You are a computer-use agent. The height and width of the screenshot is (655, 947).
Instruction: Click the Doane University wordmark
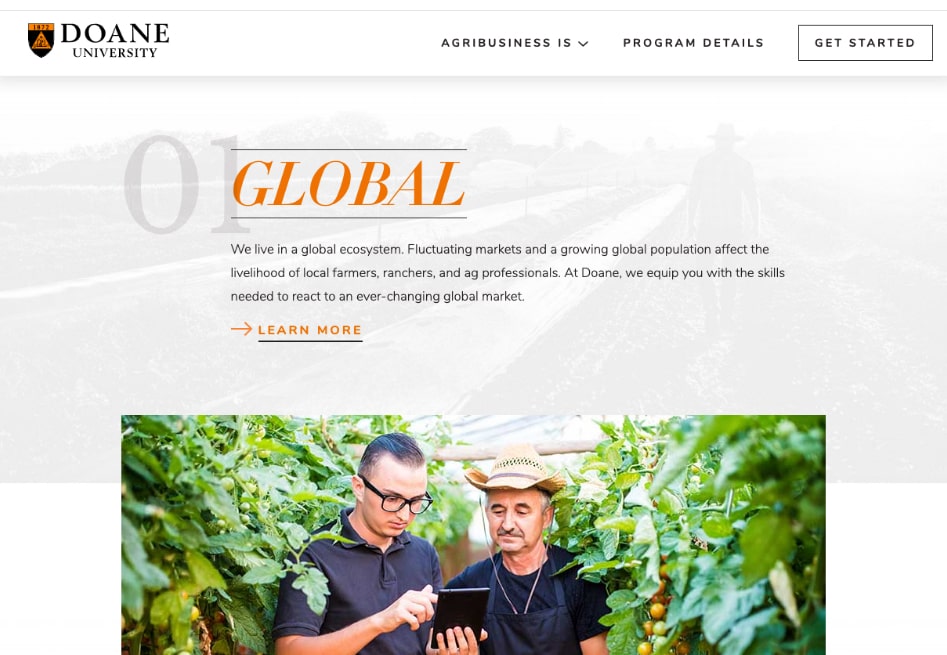pos(115,40)
